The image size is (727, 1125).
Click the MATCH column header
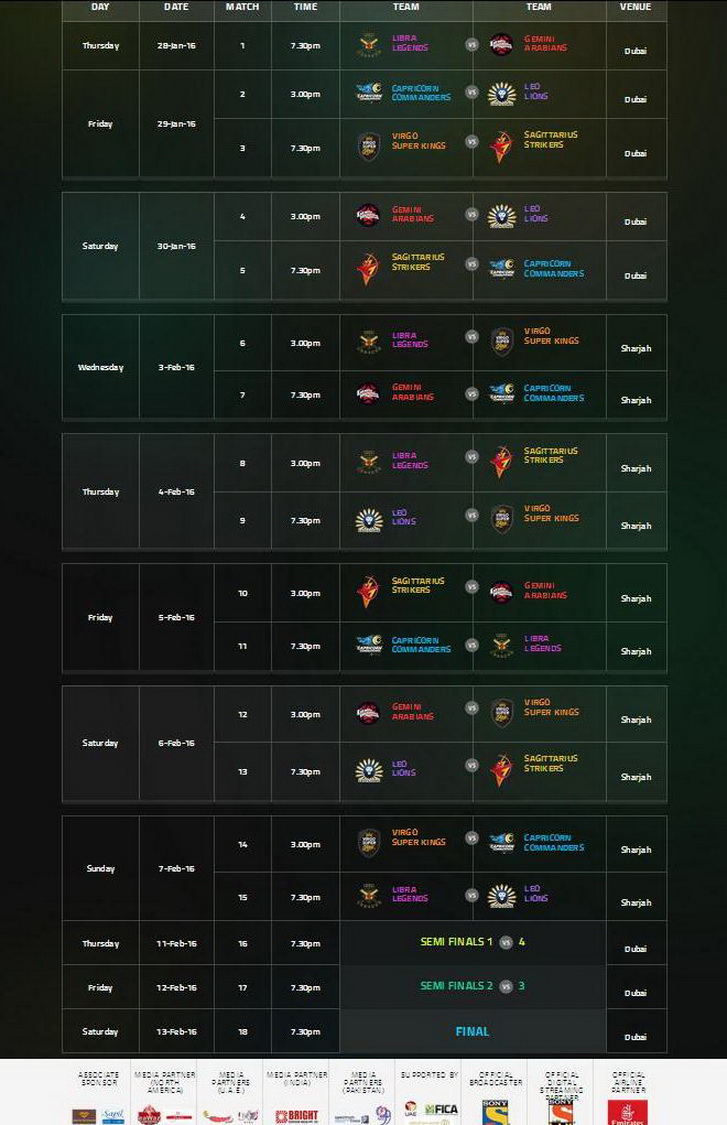click(x=243, y=6)
